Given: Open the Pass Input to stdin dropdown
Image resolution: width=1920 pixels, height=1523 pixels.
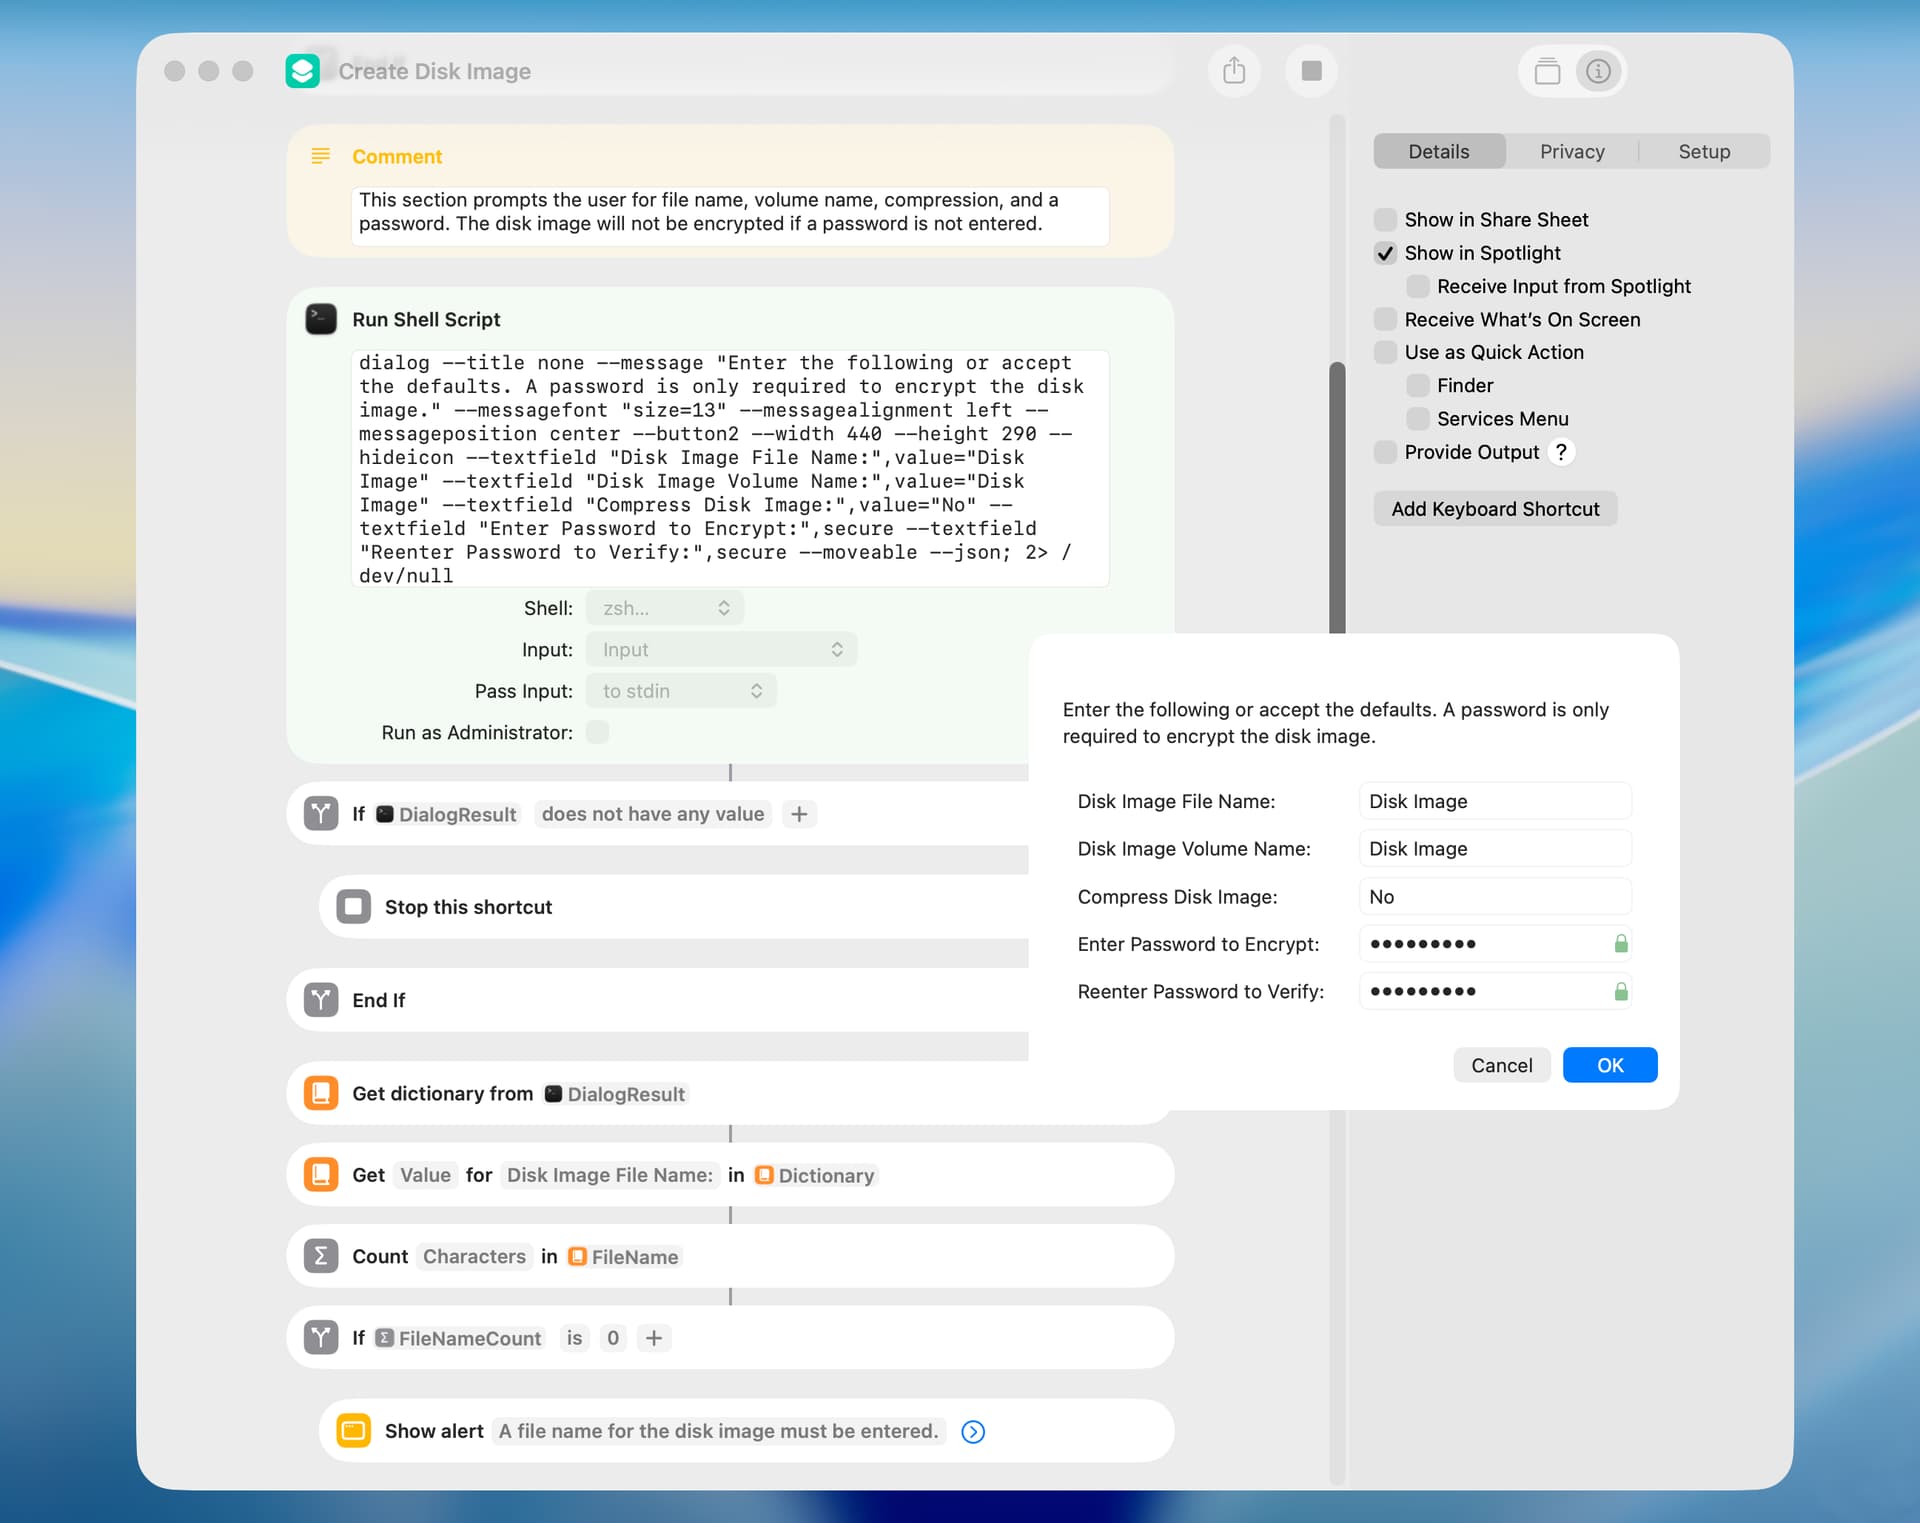Looking at the screenshot, I should (681, 691).
